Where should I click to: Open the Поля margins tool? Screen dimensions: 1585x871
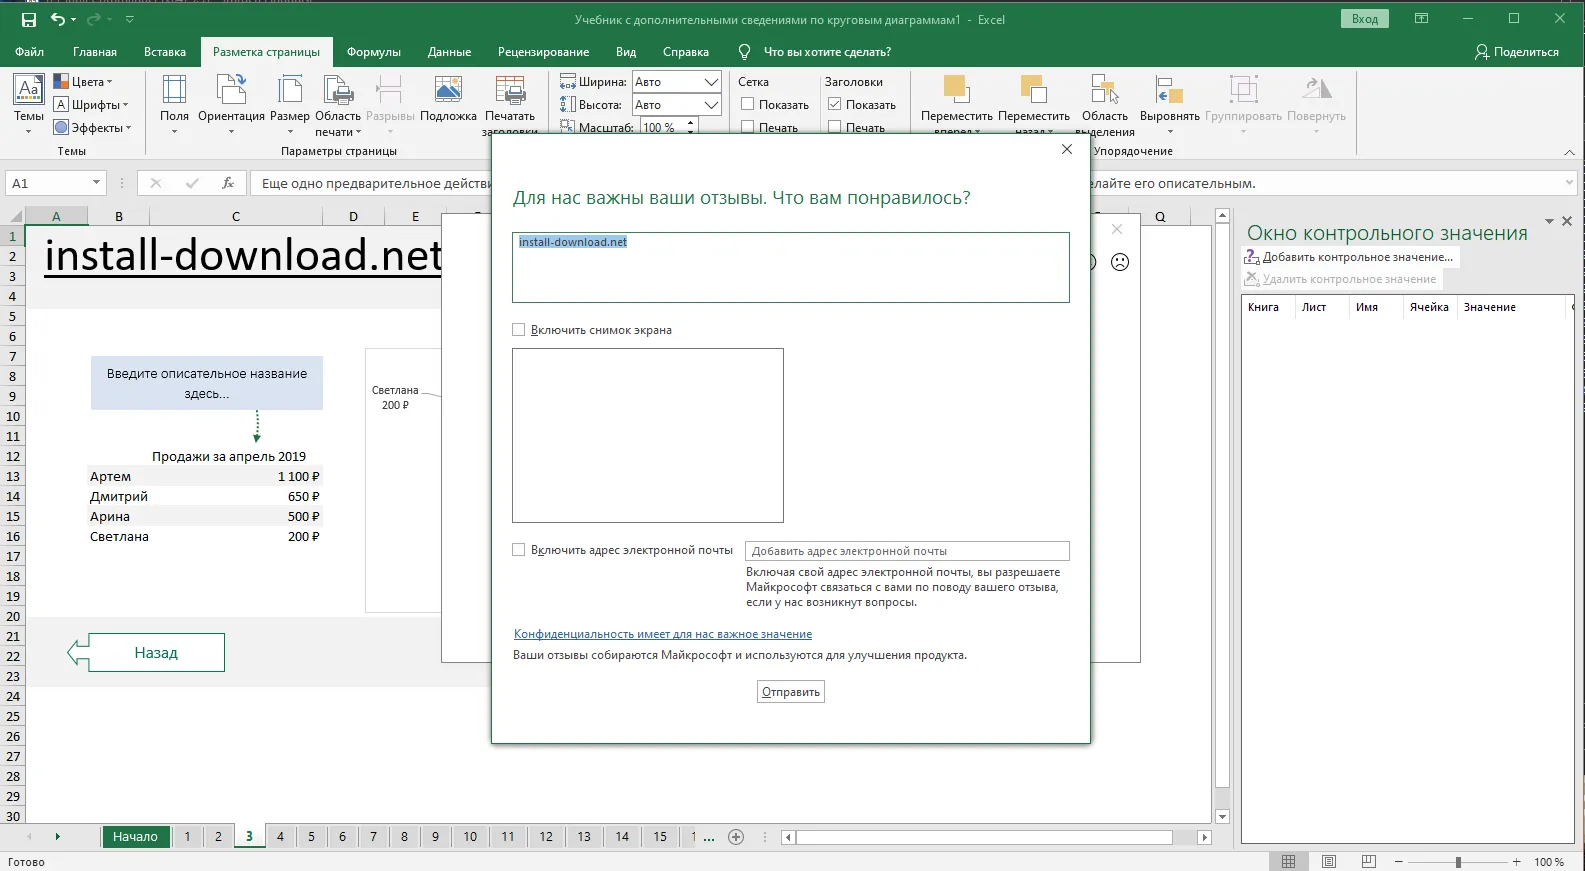pos(174,102)
